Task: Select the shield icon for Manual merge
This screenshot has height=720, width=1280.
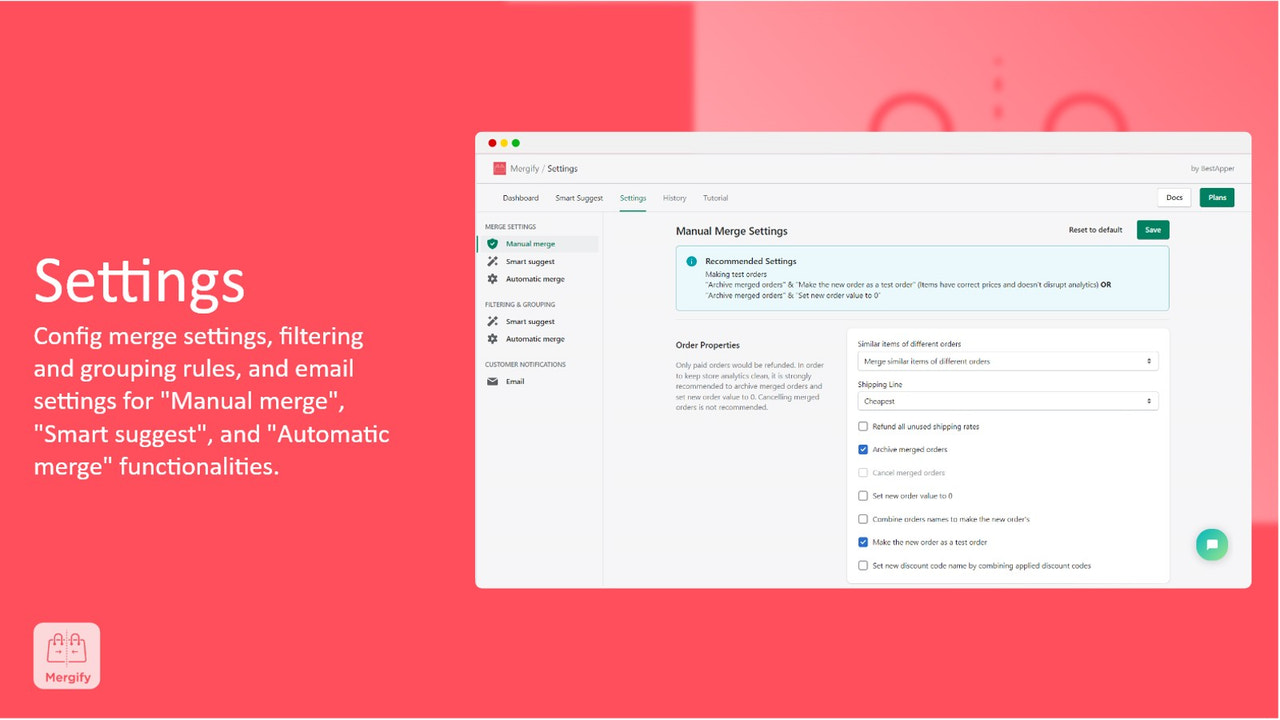Action: click(x=492, y=243)
